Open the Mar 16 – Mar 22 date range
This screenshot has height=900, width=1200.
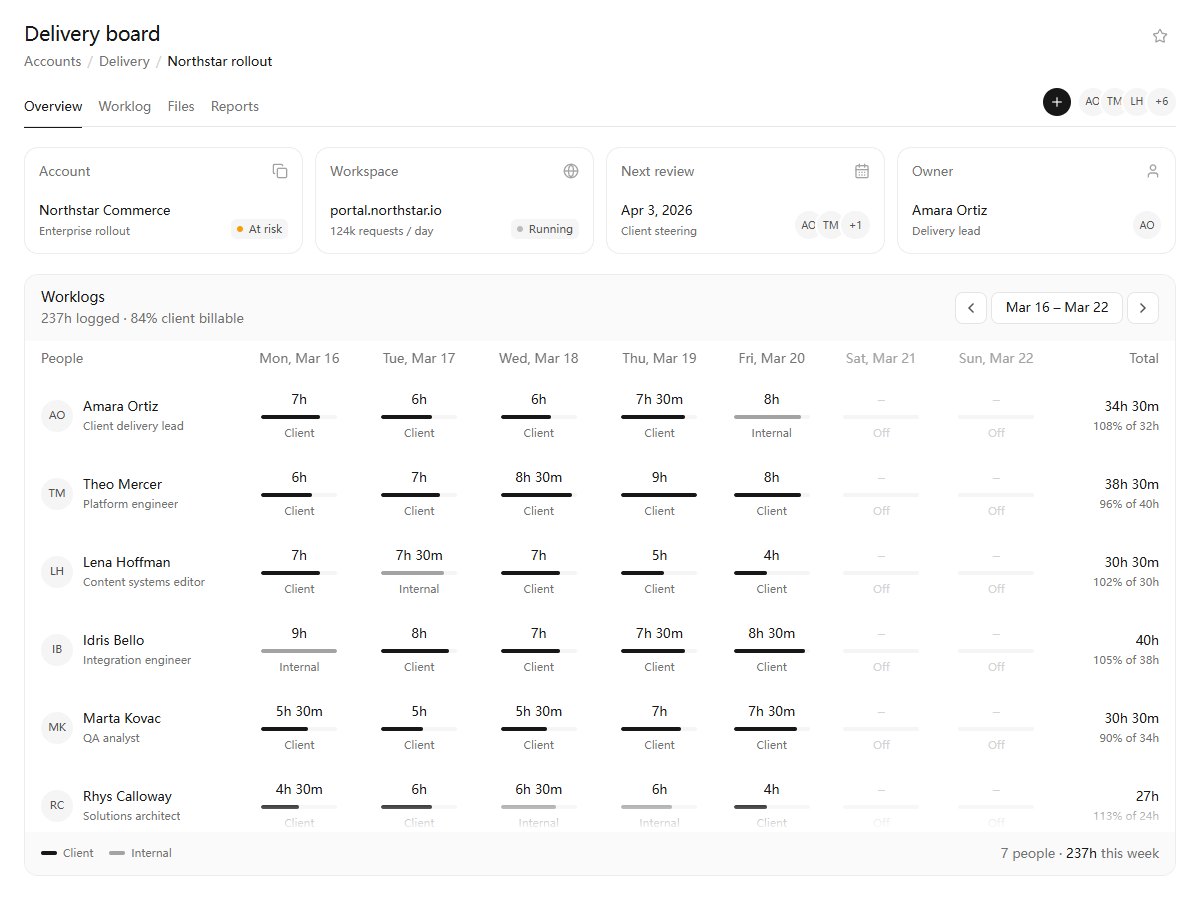tap(1057, 307)
